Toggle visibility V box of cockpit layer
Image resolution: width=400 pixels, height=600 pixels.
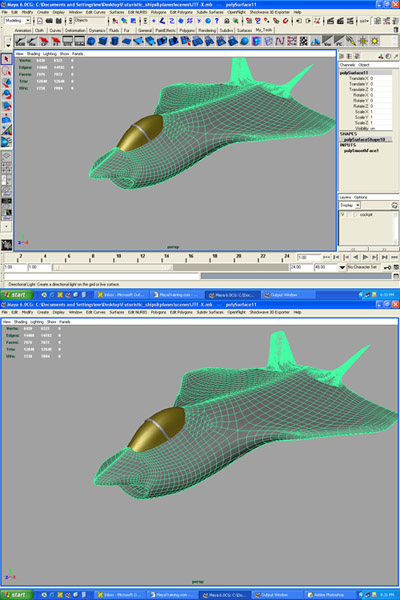[343, 215]
